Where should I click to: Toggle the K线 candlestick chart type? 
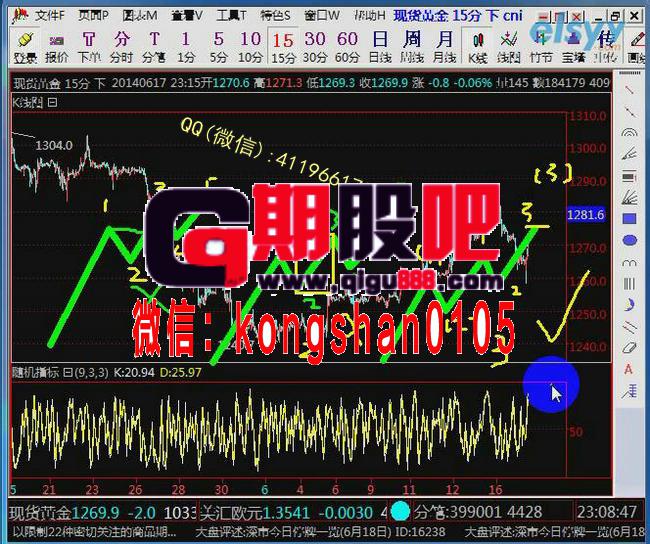click(x=478, y=48)
